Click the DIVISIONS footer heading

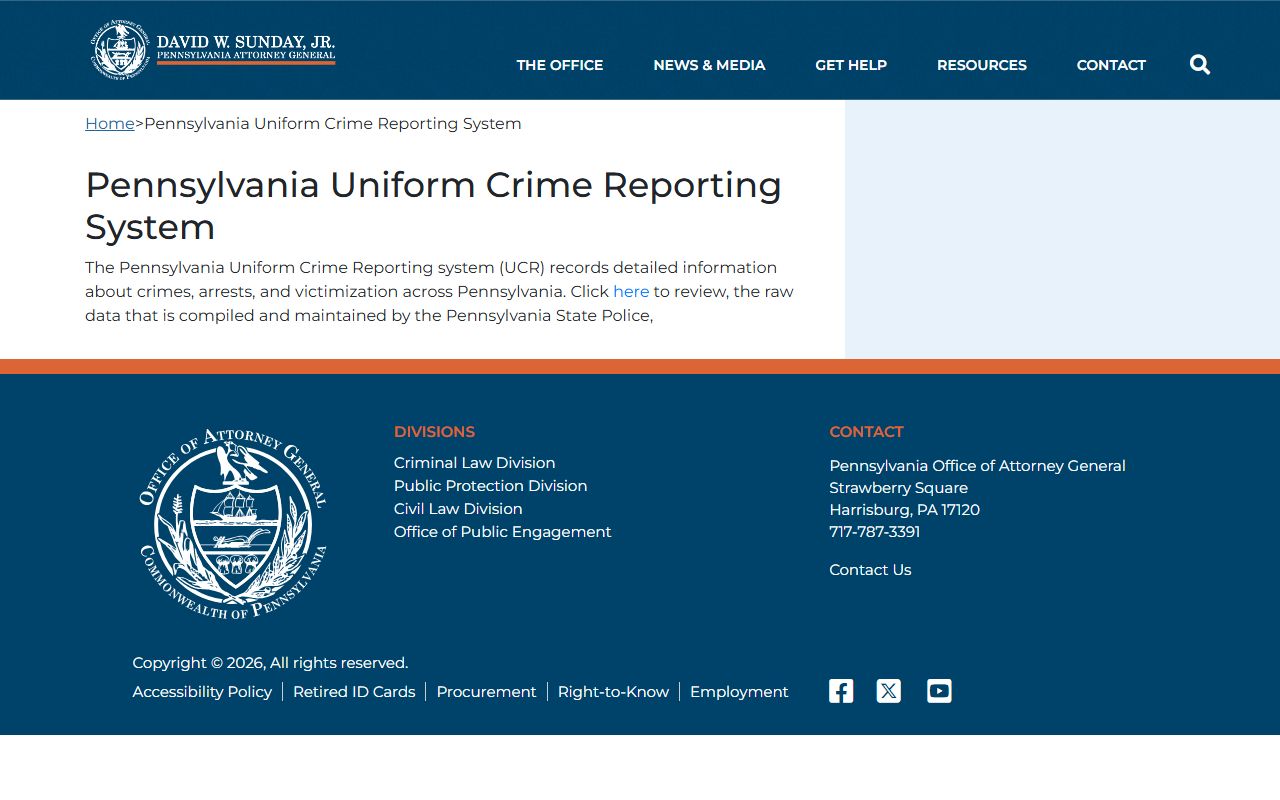click(434, 432)
